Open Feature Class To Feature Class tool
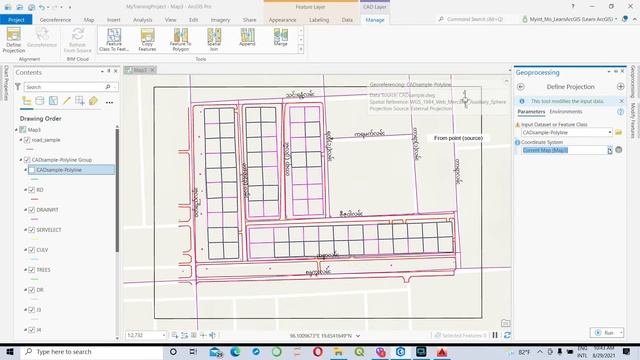The image size is (640, 360). pyautogui.click(x=114, y=40)
